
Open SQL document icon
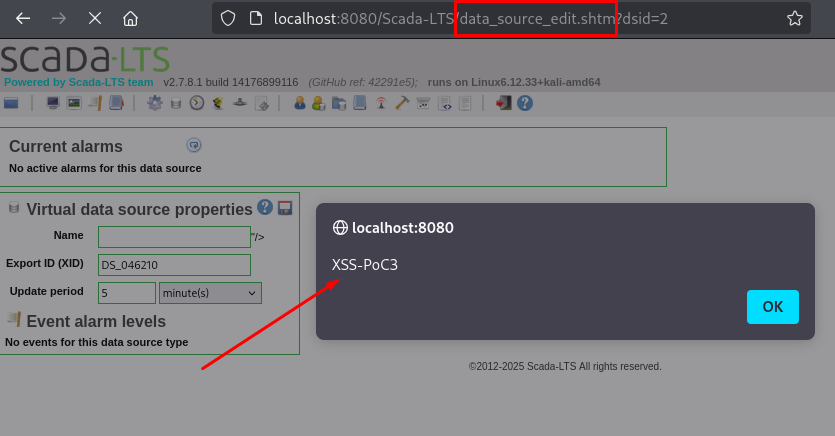(x=465, y=103)
